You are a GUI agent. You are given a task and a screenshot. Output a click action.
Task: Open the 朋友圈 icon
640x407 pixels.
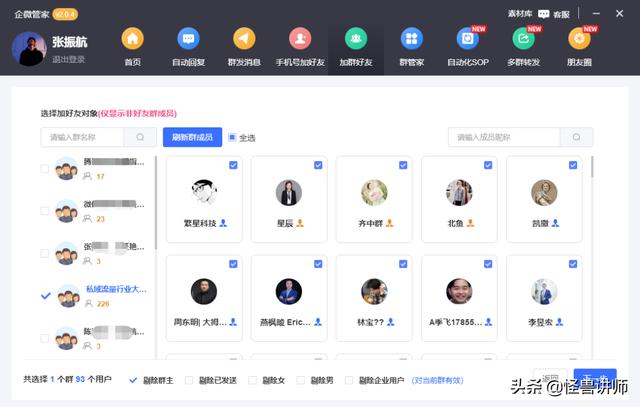point(579,39)
